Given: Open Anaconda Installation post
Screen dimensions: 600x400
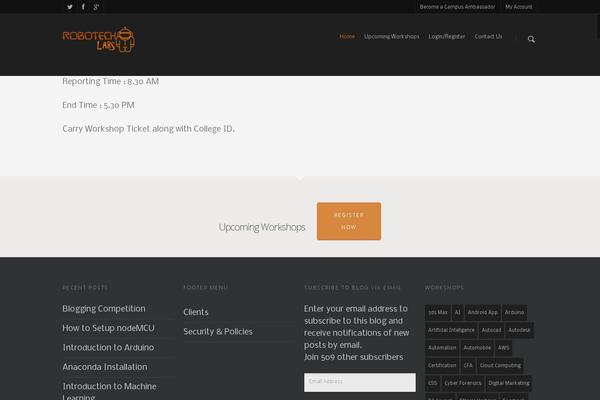Looking at the screenshot, I should pyautogui.click(x=105, y=367).
